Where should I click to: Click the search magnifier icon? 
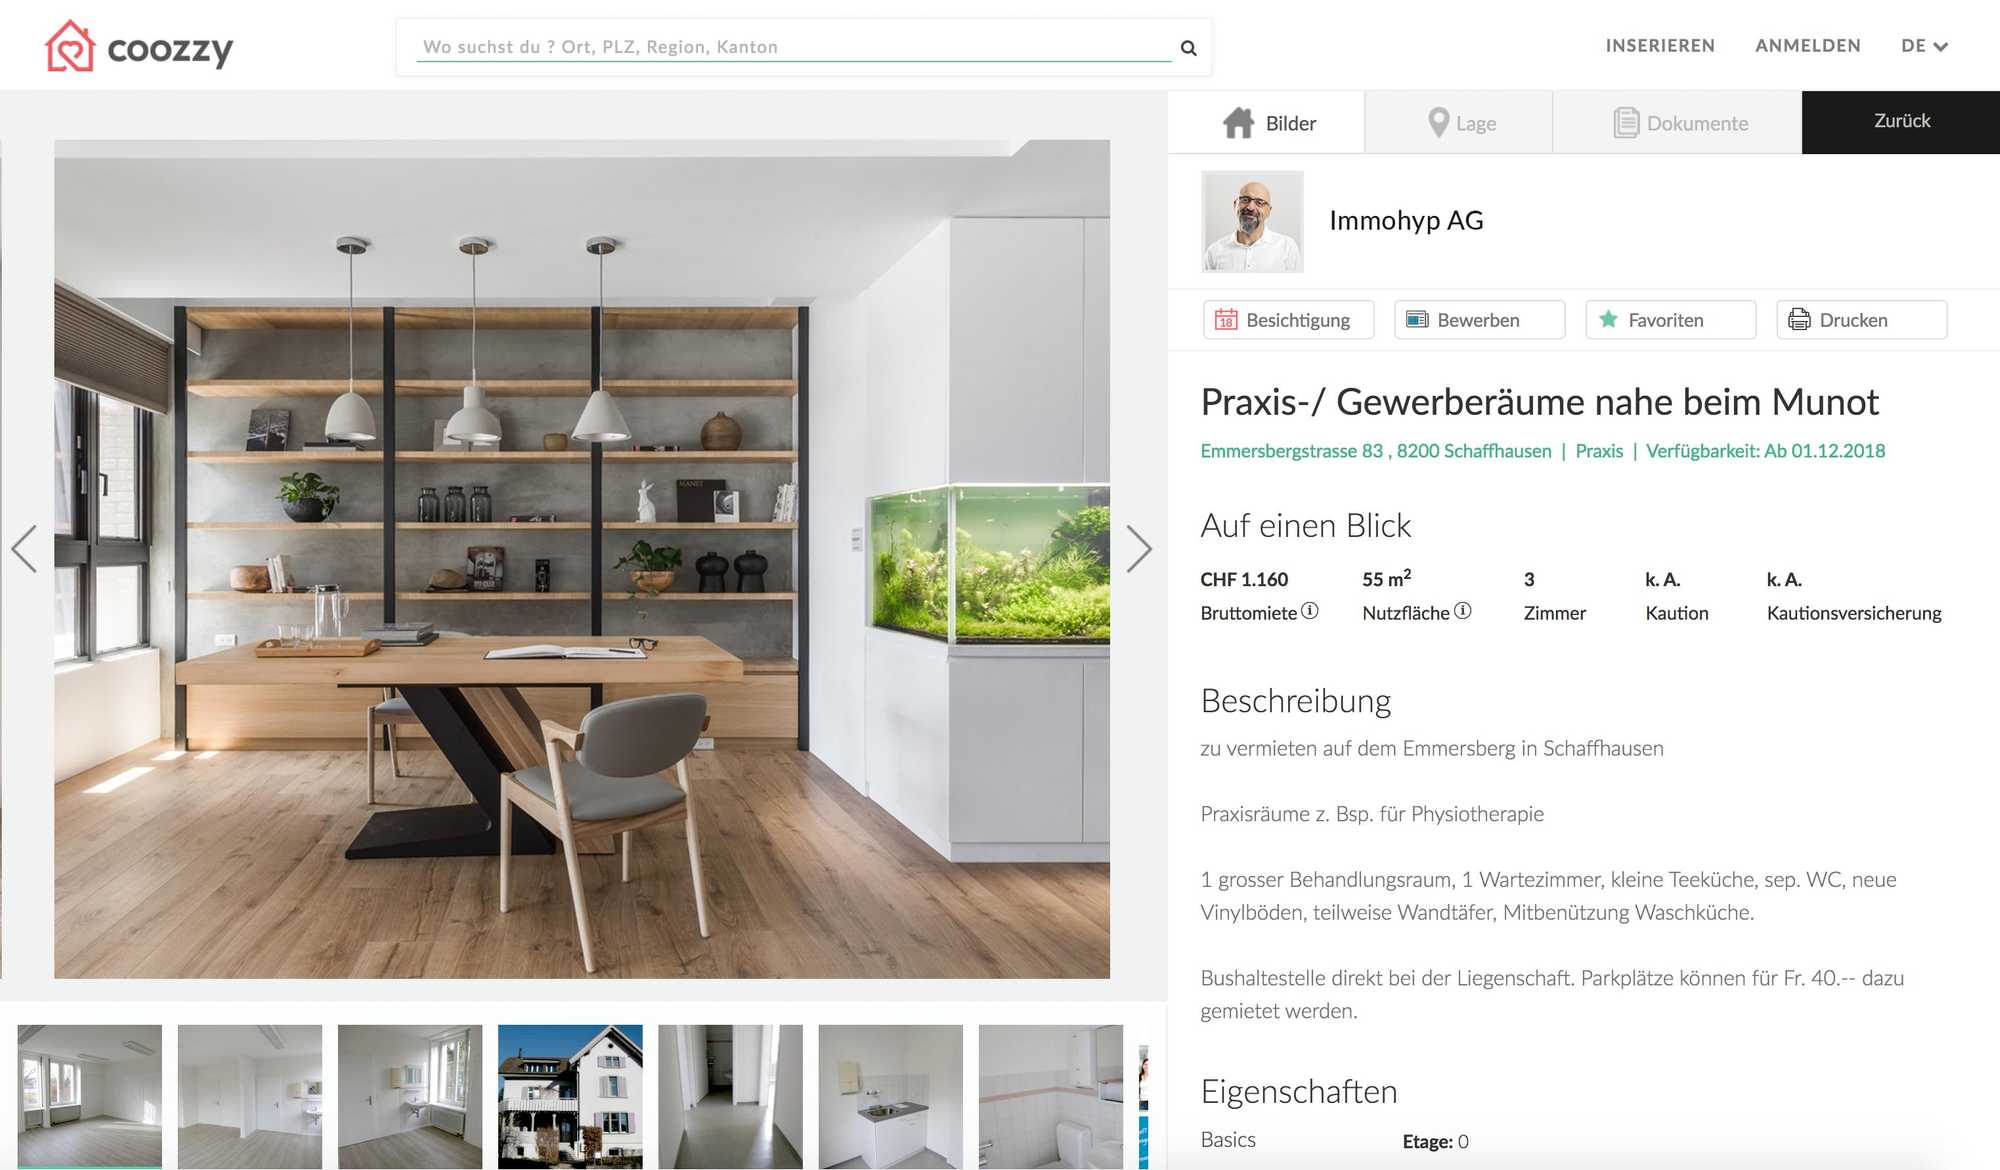tap(1188, 47)
